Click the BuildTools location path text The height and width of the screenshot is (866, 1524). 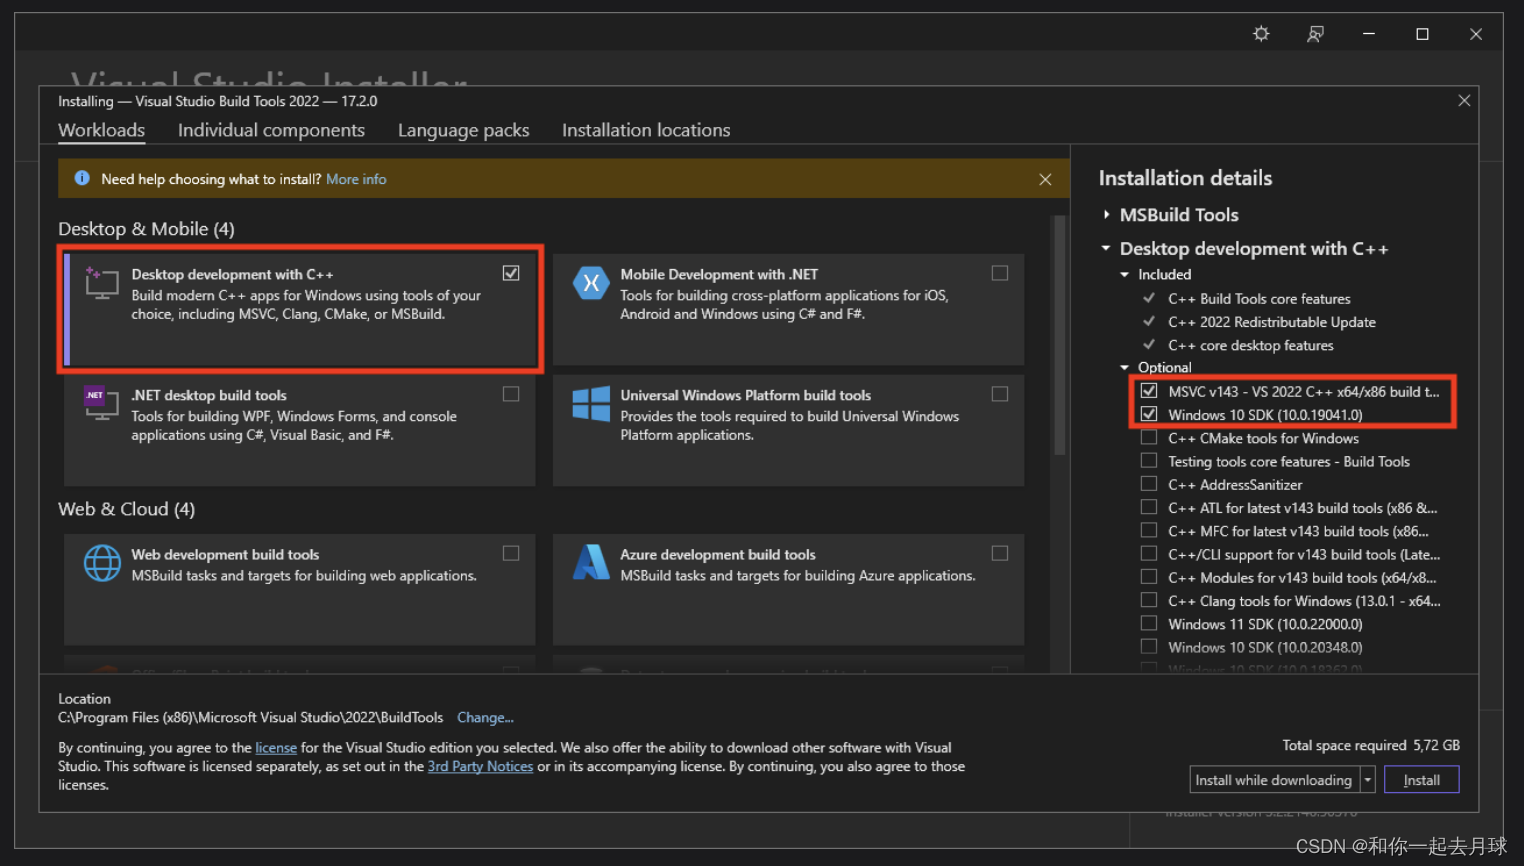point(250,717)
